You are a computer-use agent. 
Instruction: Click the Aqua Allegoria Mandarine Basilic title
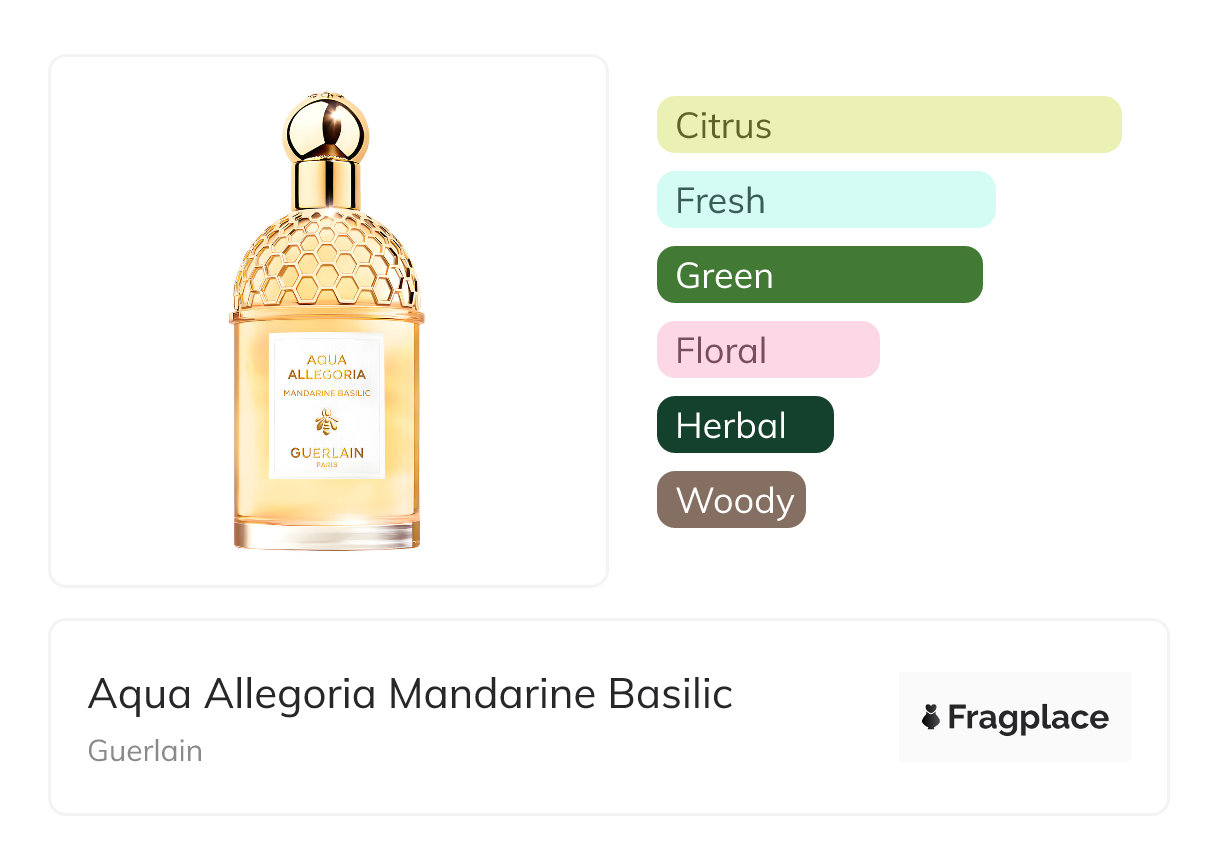point(410,694)
